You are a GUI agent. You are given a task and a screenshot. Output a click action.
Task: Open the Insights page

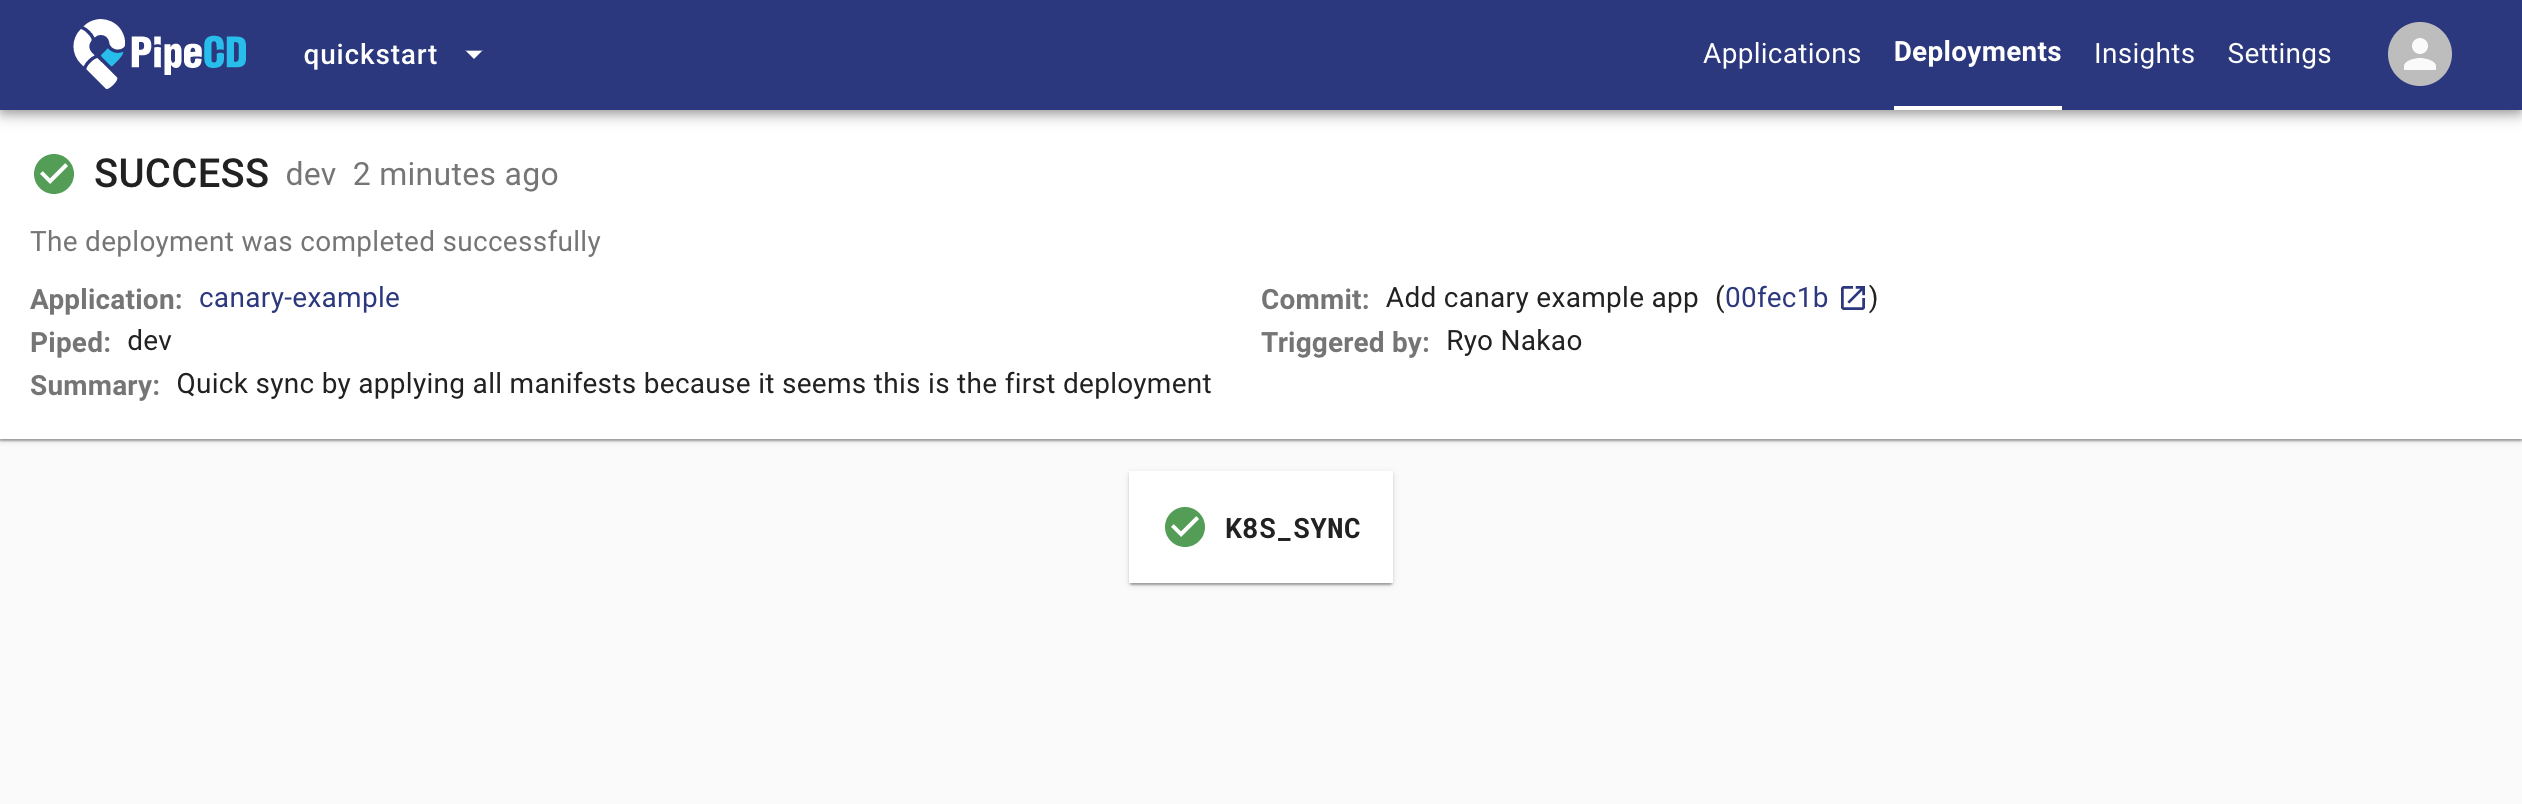pos(2144,53)
